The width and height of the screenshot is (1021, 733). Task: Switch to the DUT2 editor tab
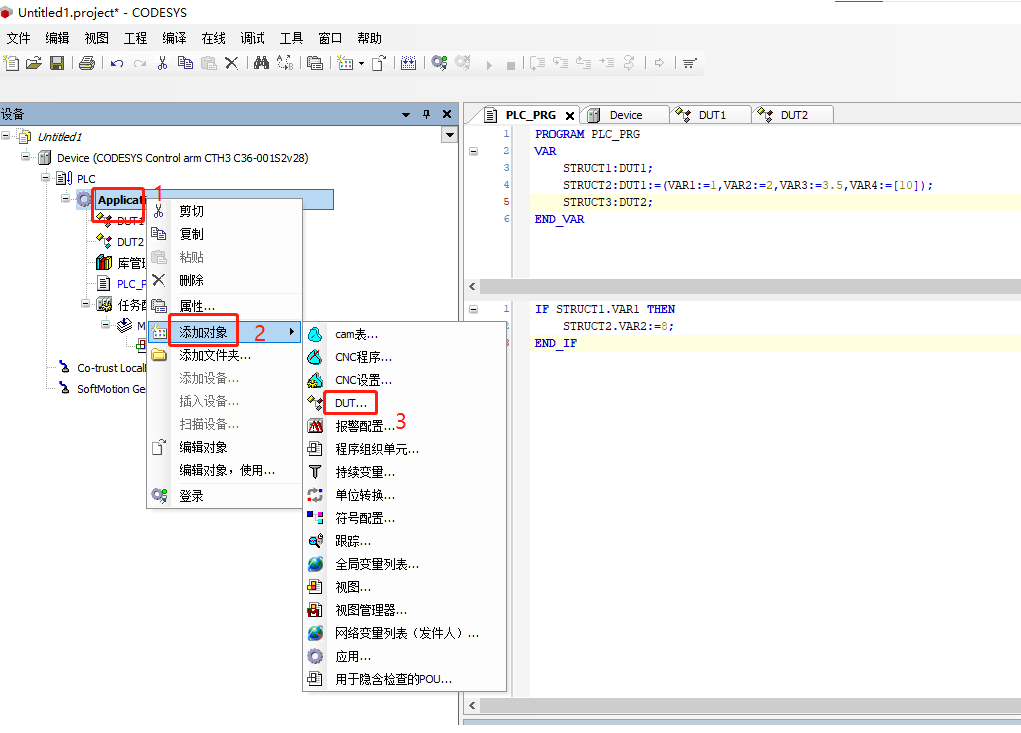[793, 115]
